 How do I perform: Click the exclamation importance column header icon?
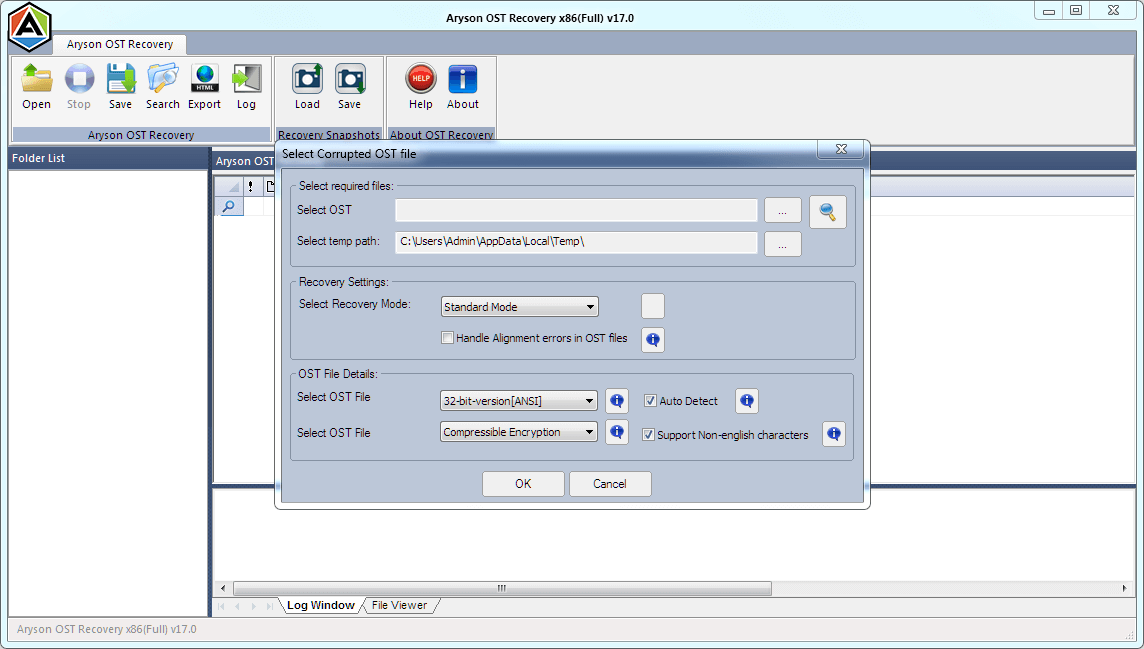[x=250, y=187]
